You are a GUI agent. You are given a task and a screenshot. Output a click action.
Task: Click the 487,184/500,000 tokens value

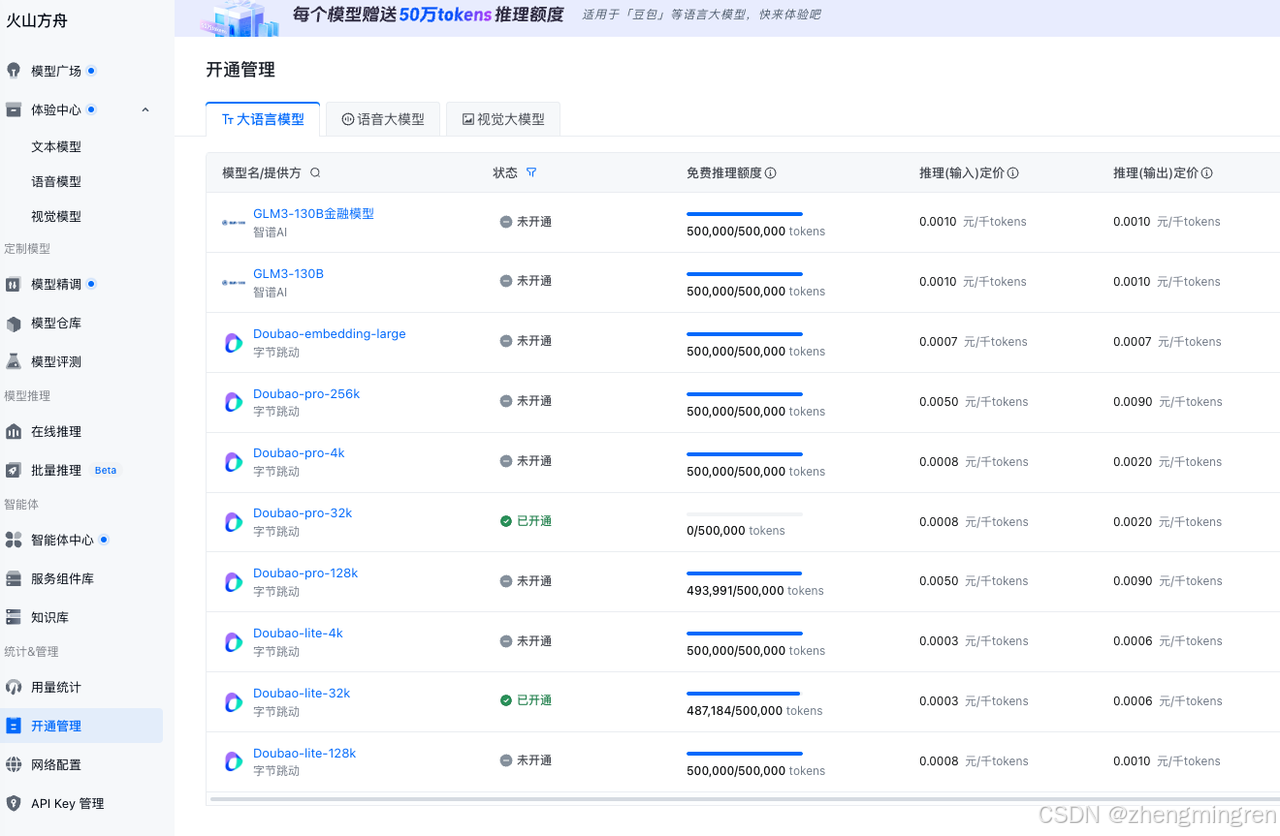755,711
